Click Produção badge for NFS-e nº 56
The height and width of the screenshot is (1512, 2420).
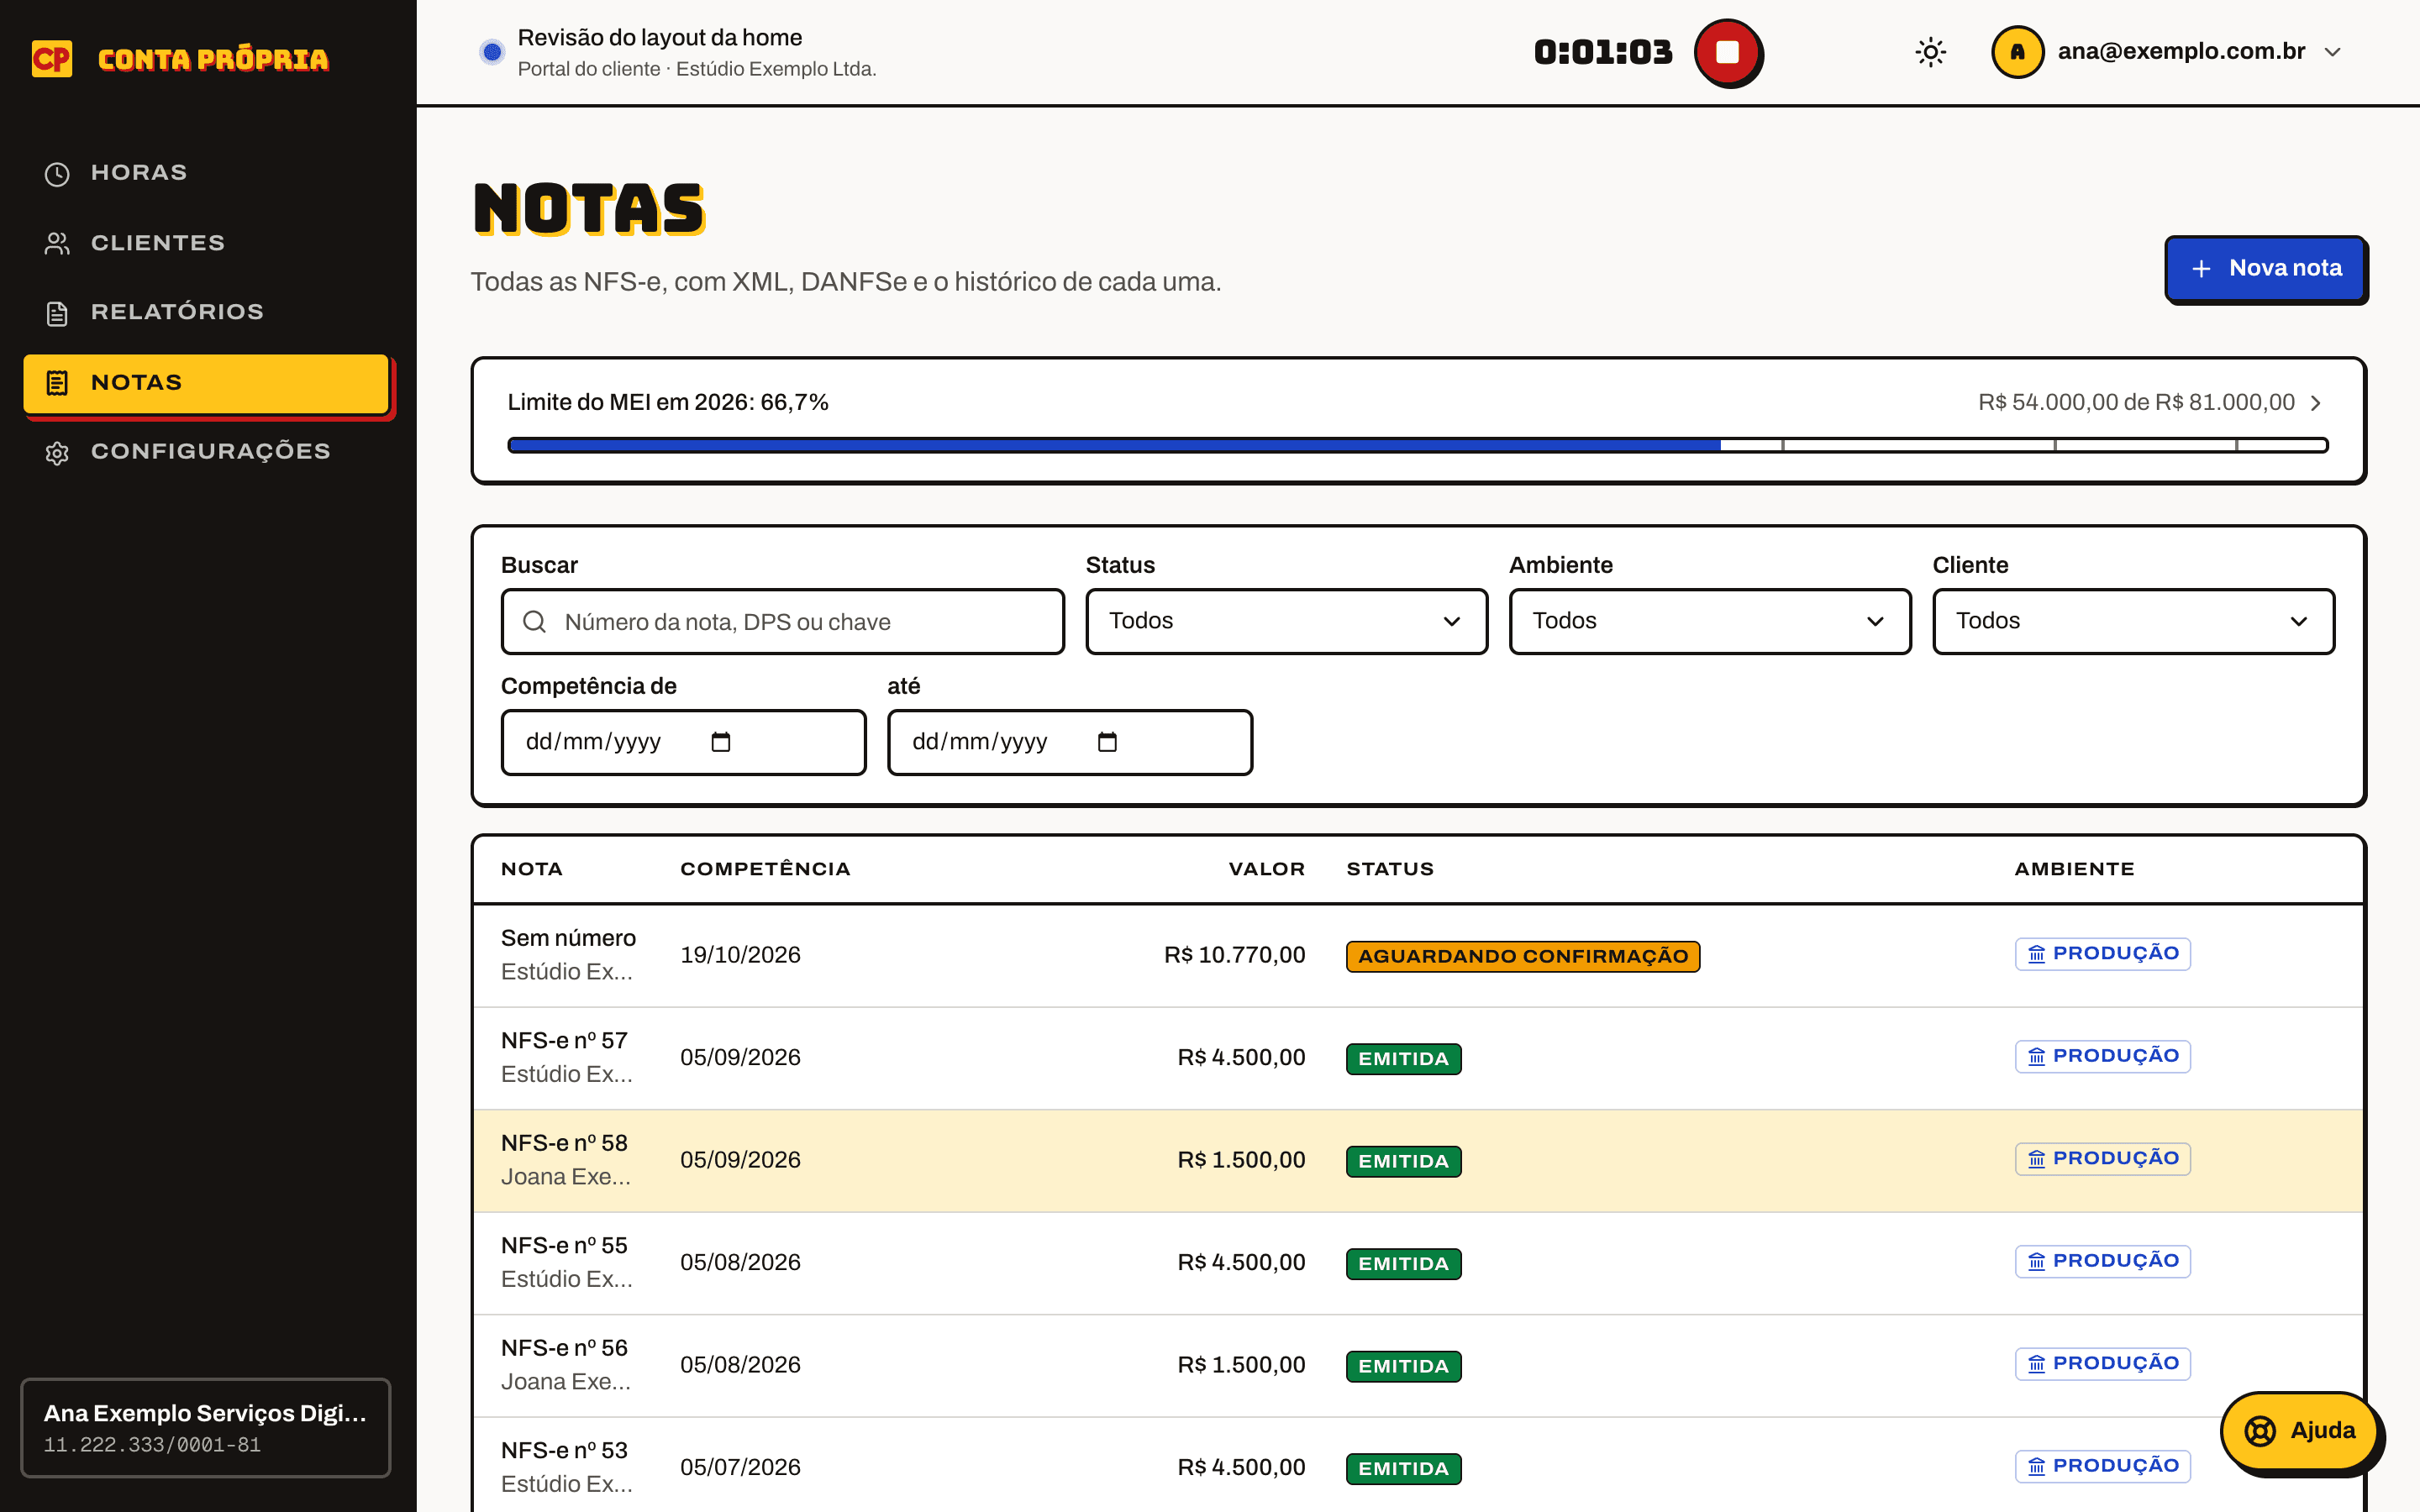[x=2102, y=1364]
